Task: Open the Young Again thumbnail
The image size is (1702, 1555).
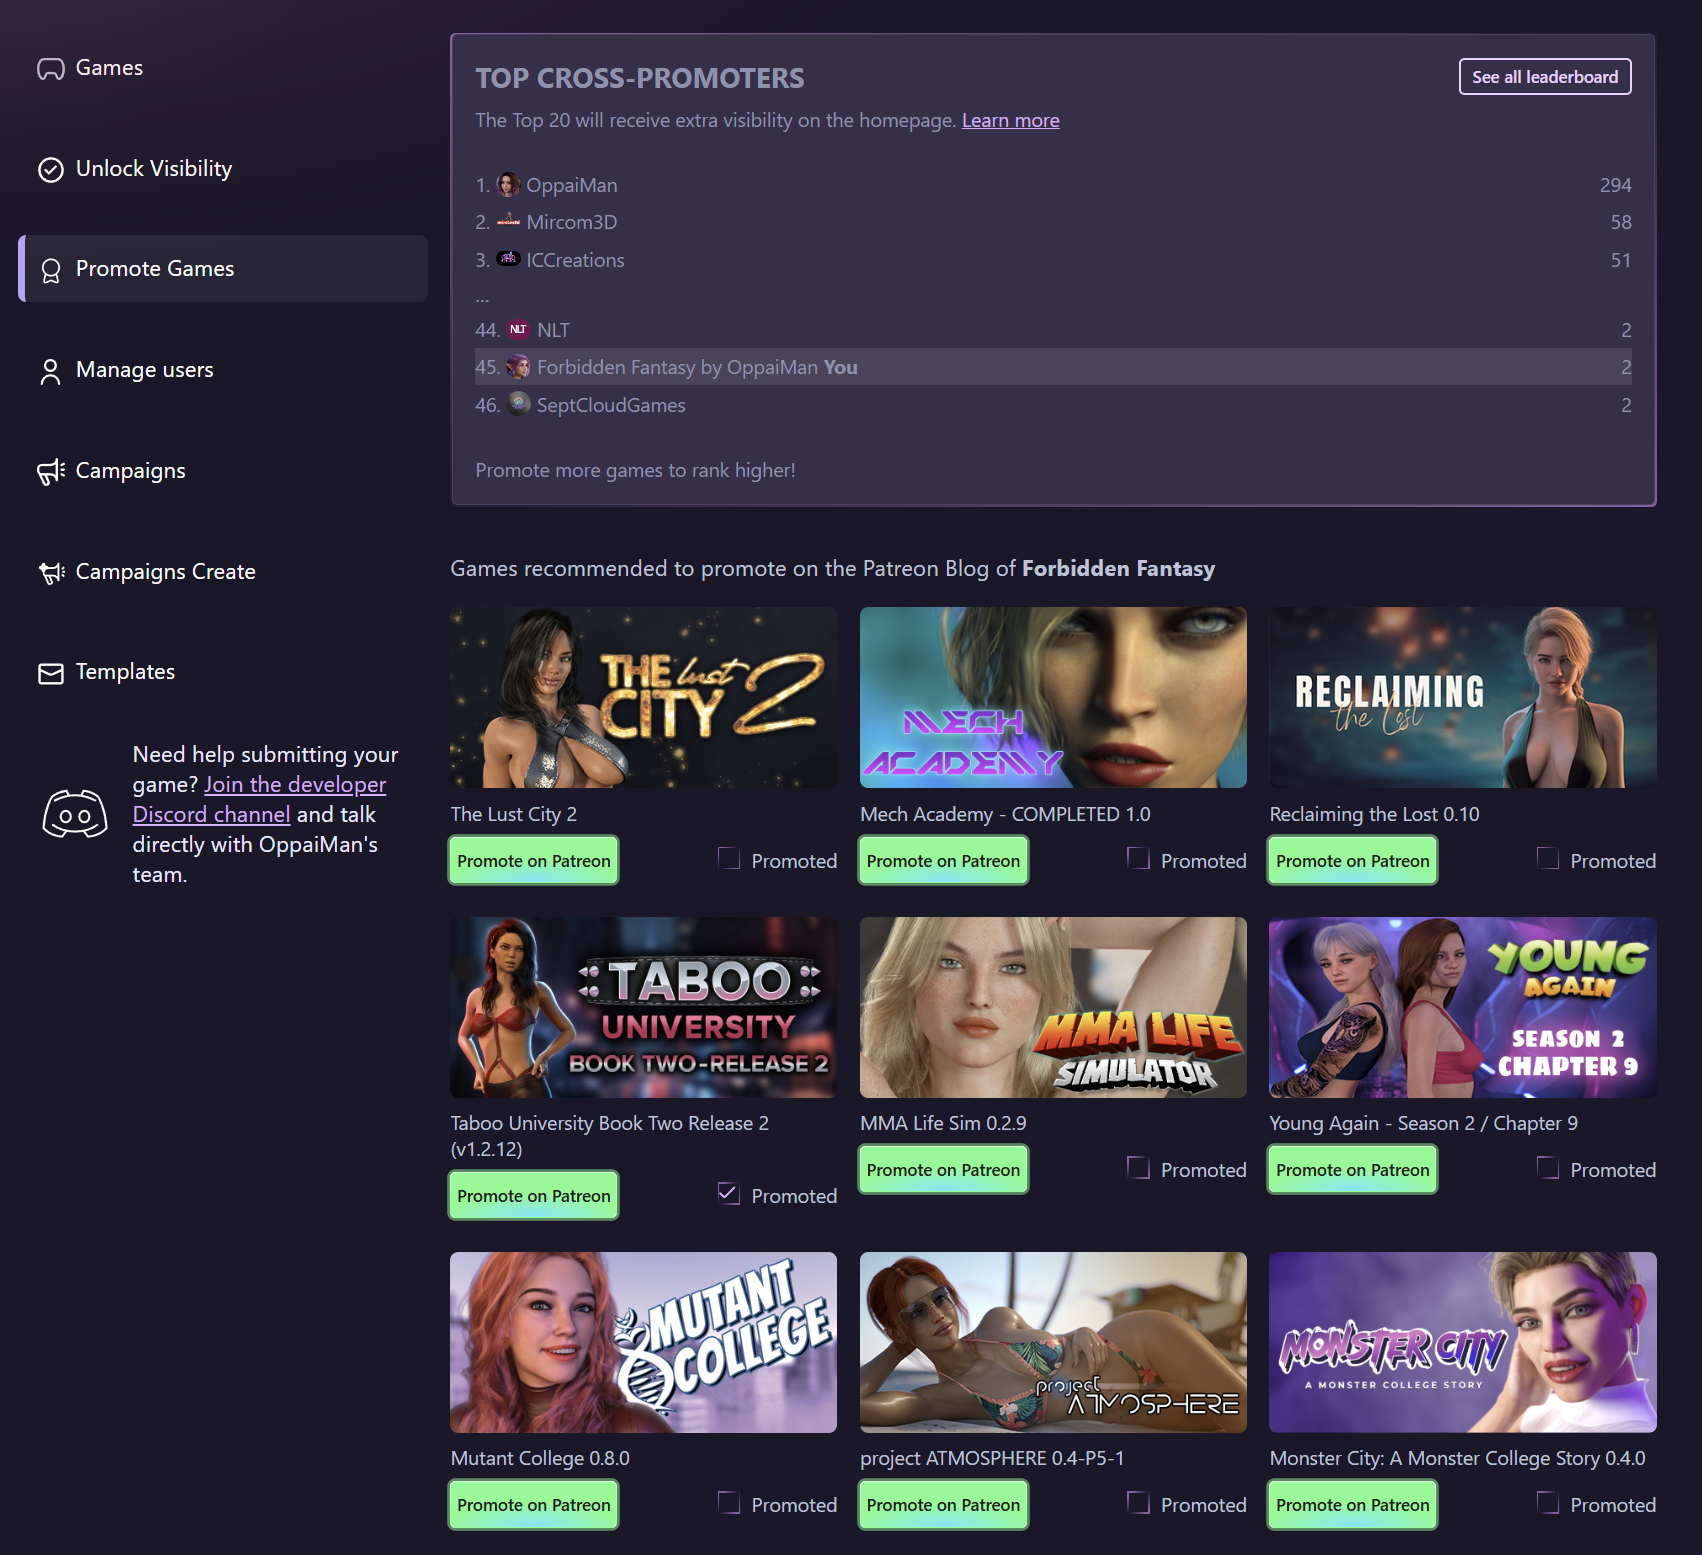Action: (1463, 1008)
